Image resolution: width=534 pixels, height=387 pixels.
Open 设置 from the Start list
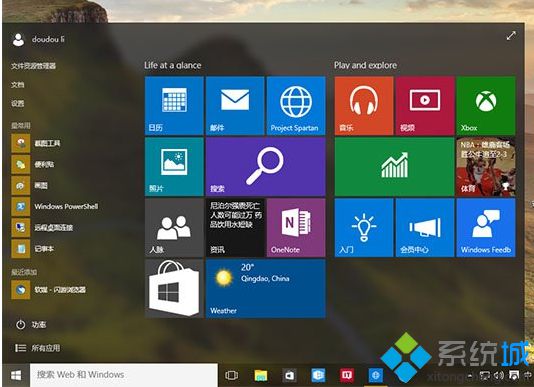18,103
